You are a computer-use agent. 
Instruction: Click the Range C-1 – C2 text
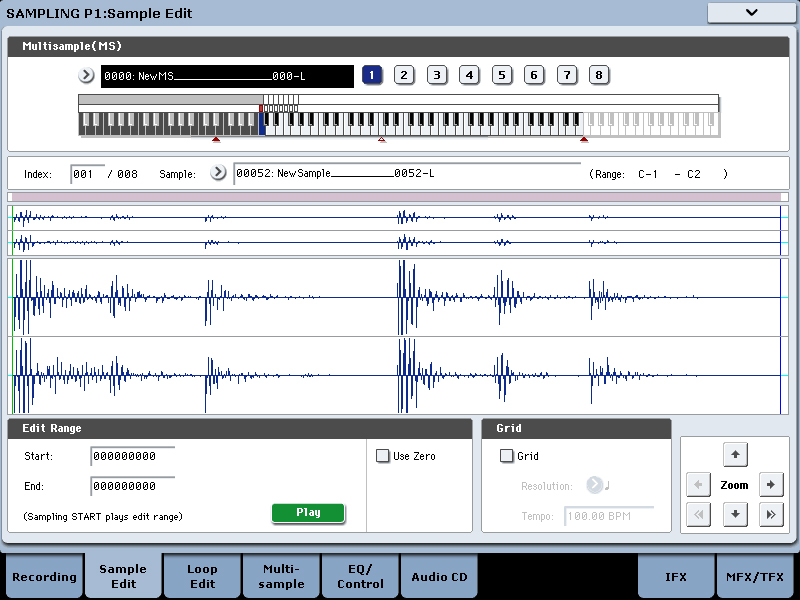[658, 174]
